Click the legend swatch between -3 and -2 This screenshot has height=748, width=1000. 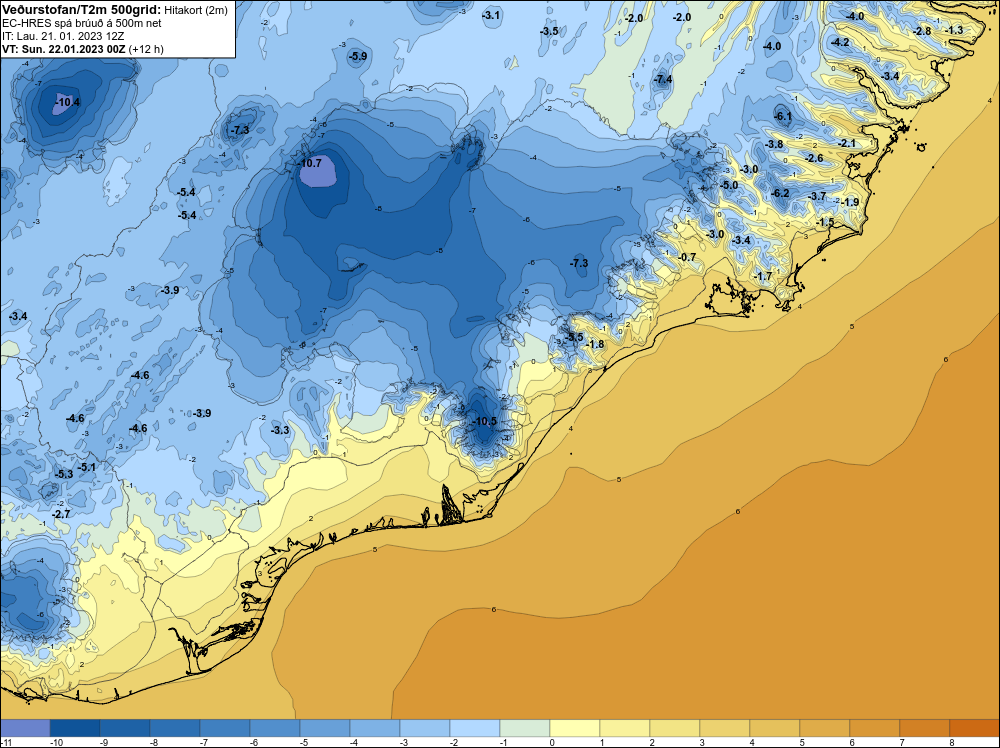(425, 728)
